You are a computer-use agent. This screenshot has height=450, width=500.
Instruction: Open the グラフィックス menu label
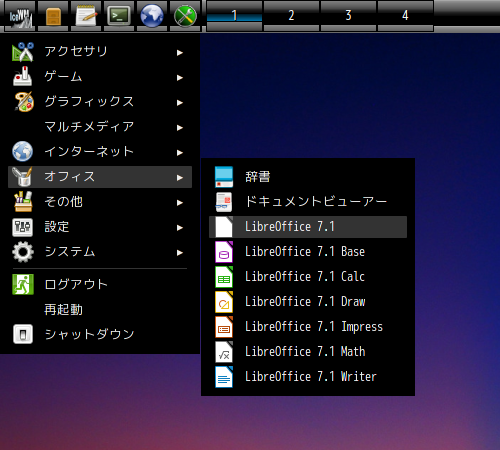89,101
